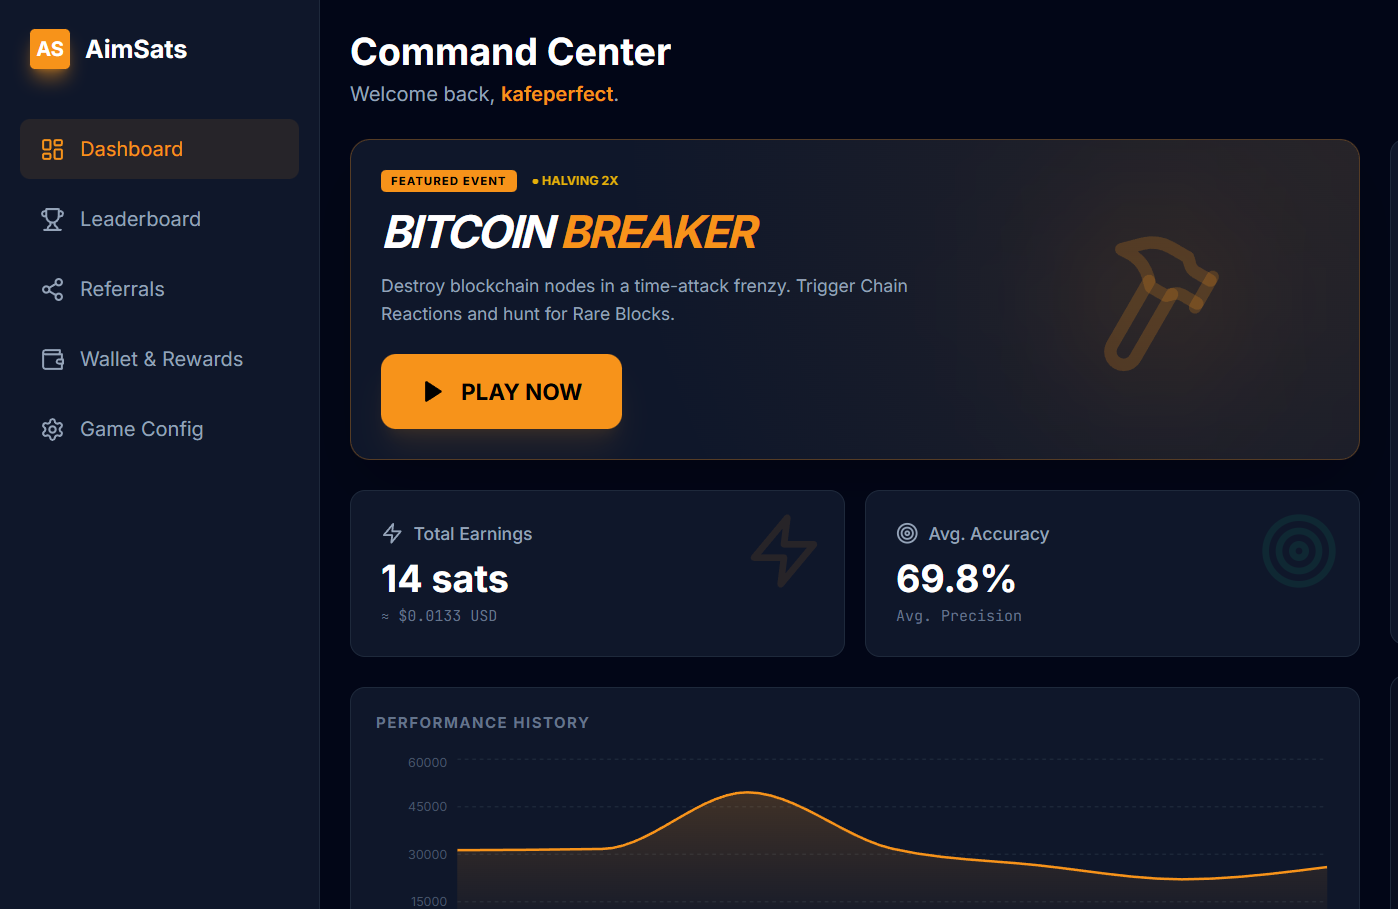Viewport: 1398px width, 909px height.
Task: Open Game Config via the gear icon
Action: point(52,428)
